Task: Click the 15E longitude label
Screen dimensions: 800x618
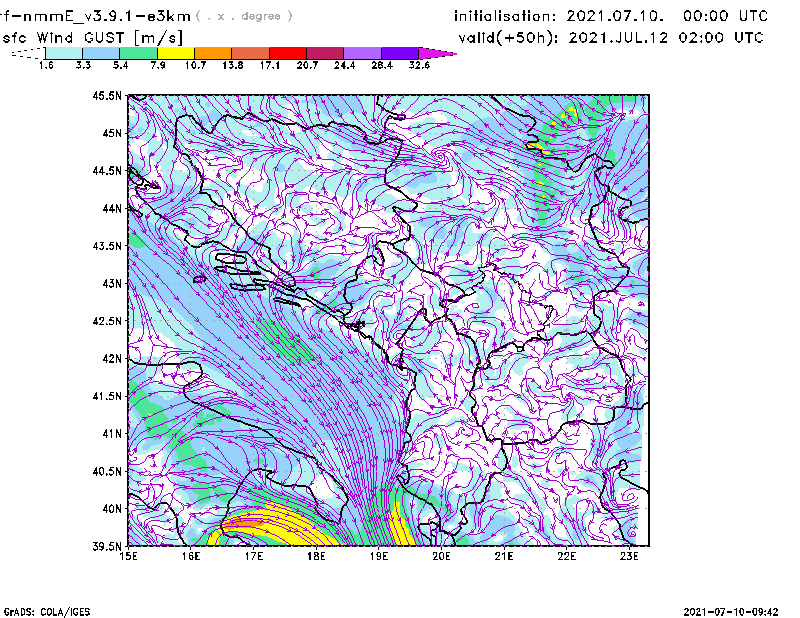Action: pos(128,556)
